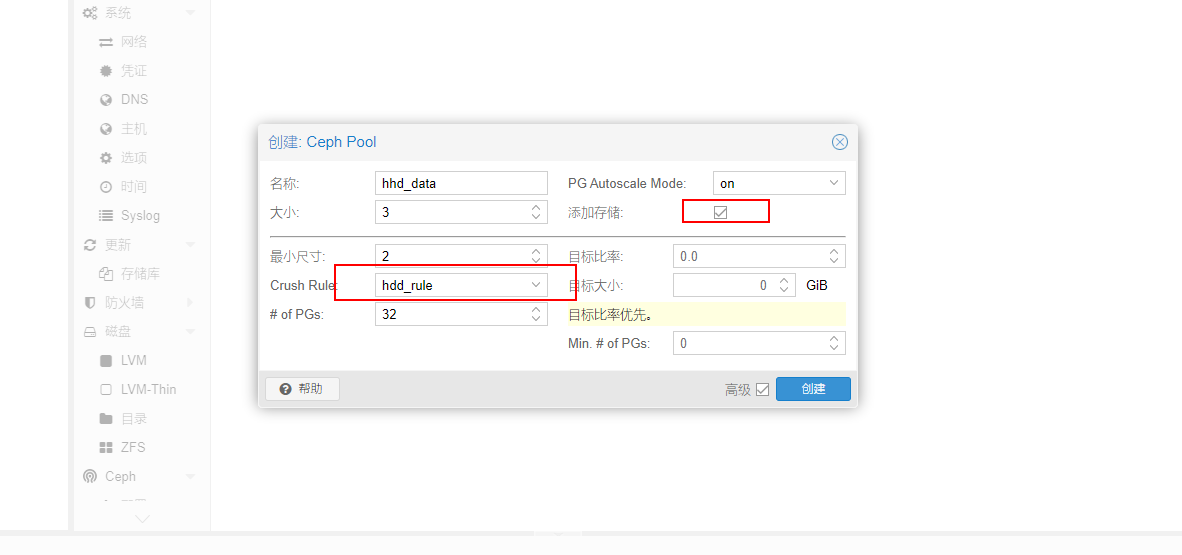Click the disk icon beside 磁盘
Screen dimensions: 1182x555
(90, 331)
